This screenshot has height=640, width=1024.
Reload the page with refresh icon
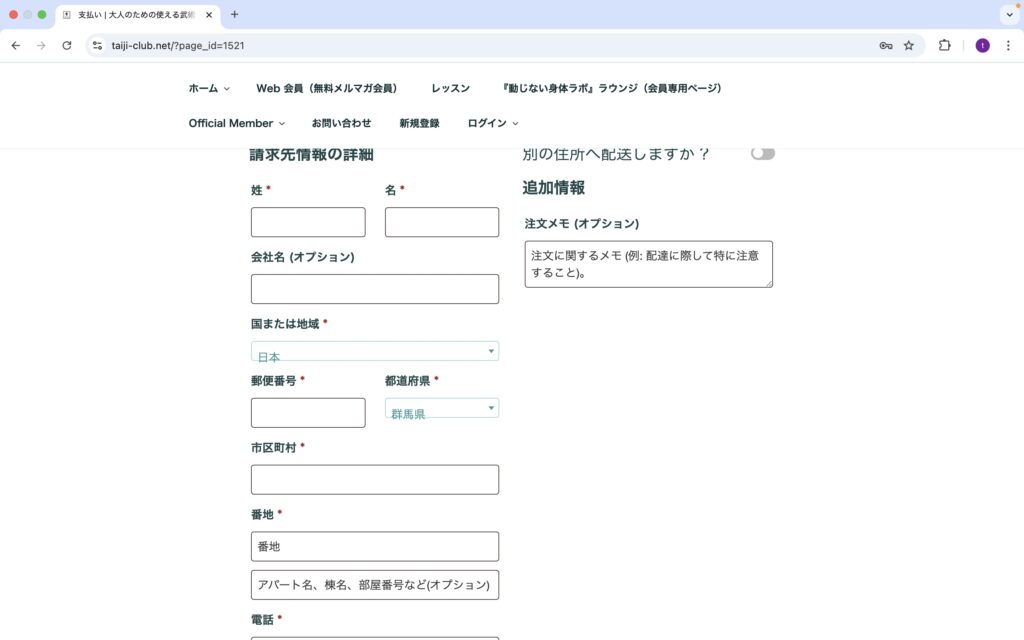point(67,45)
